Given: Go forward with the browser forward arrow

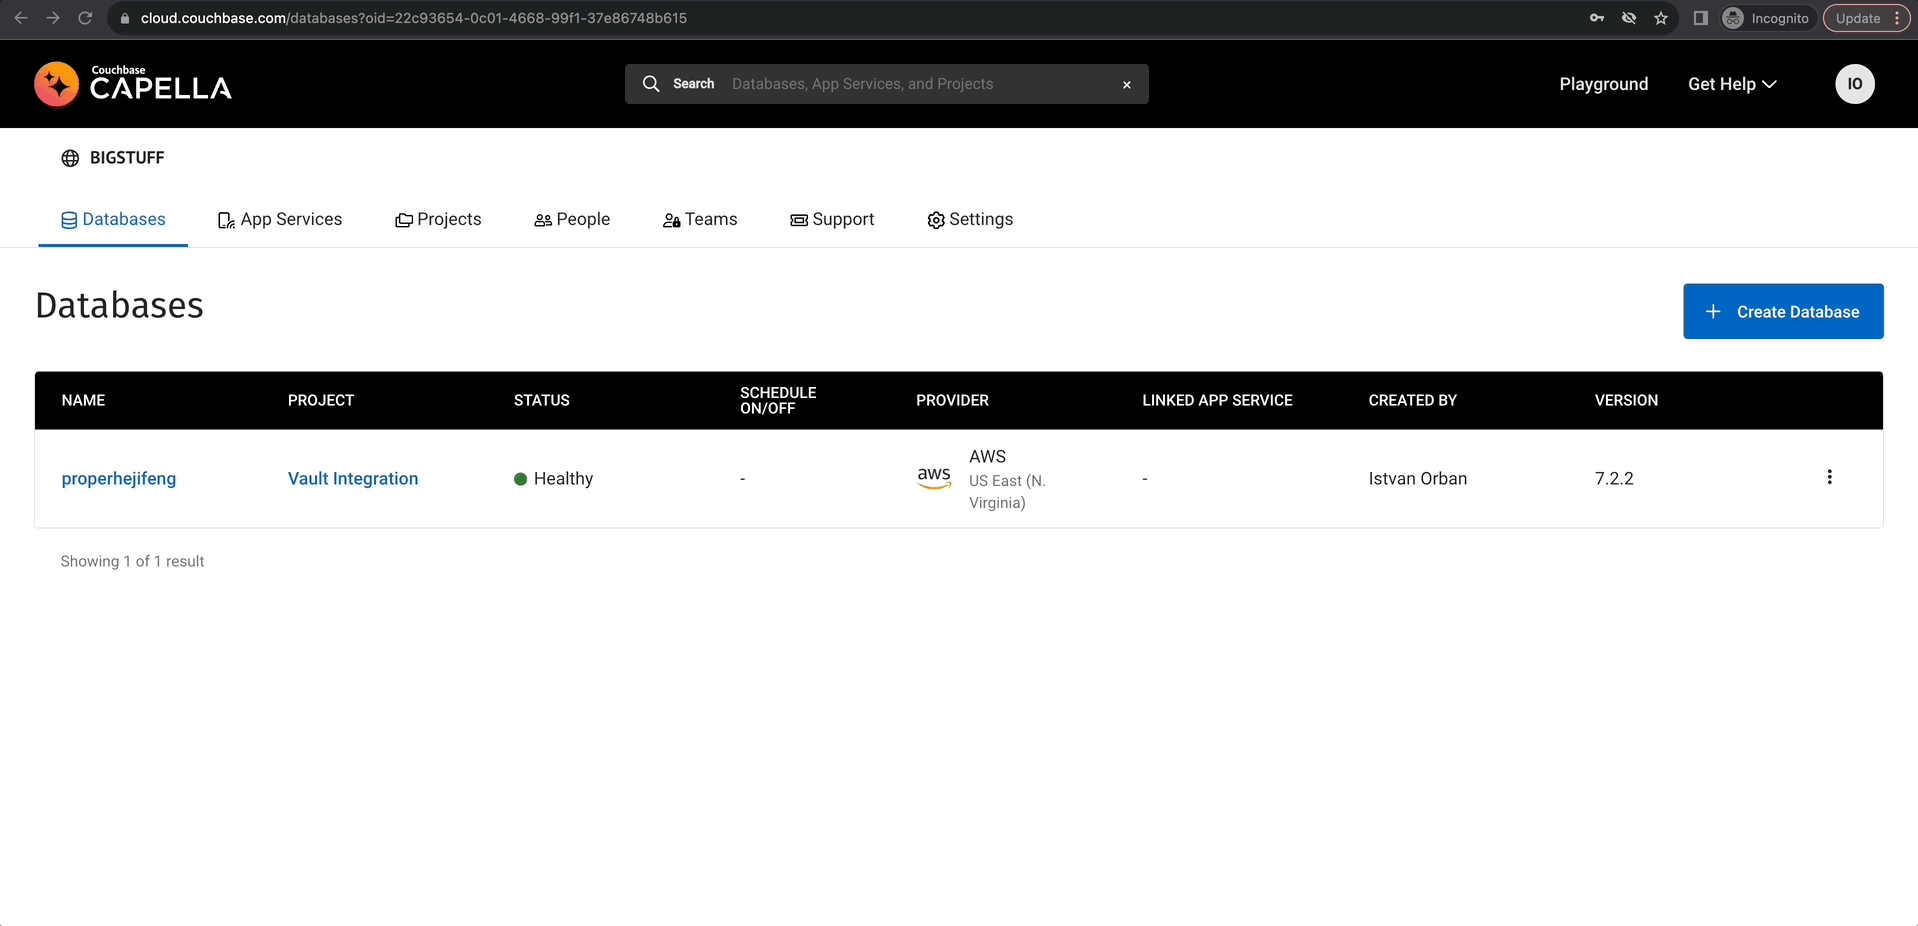Looking at the screenshot, I should (53, 18).
